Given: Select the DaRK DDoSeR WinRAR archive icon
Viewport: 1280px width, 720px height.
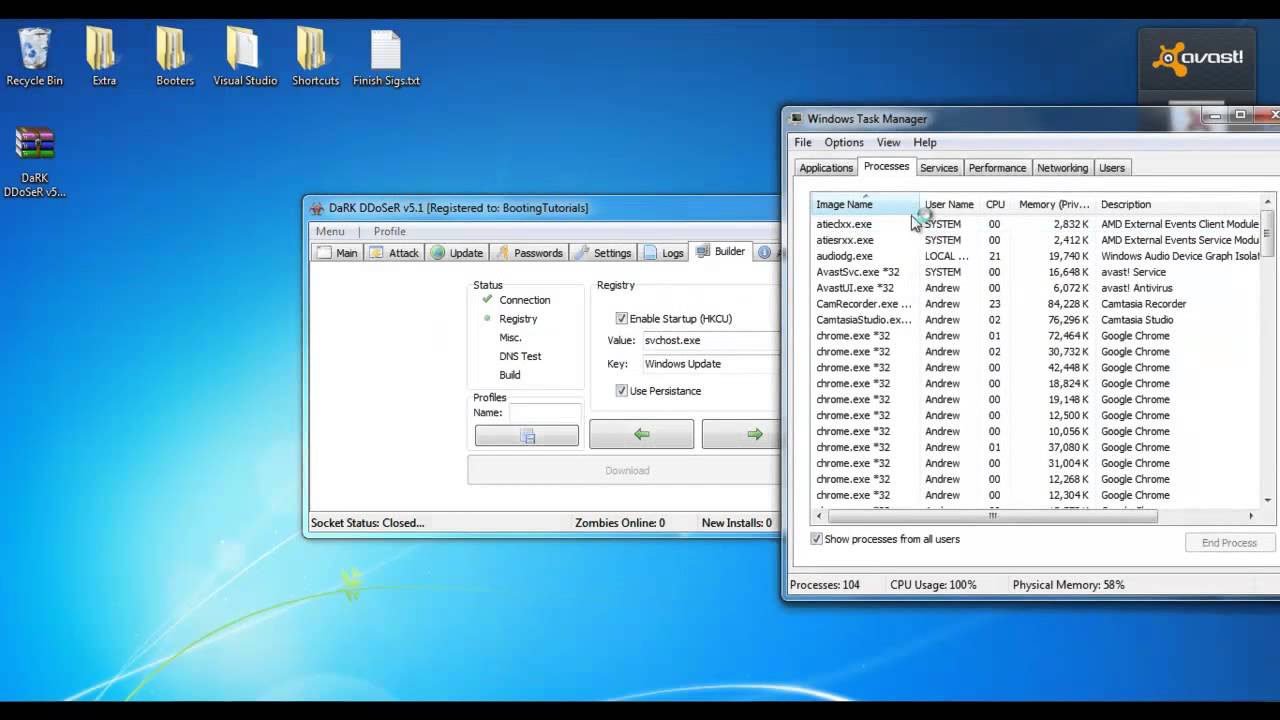Looking at the screenshot, I should click(x=34, y=162).
